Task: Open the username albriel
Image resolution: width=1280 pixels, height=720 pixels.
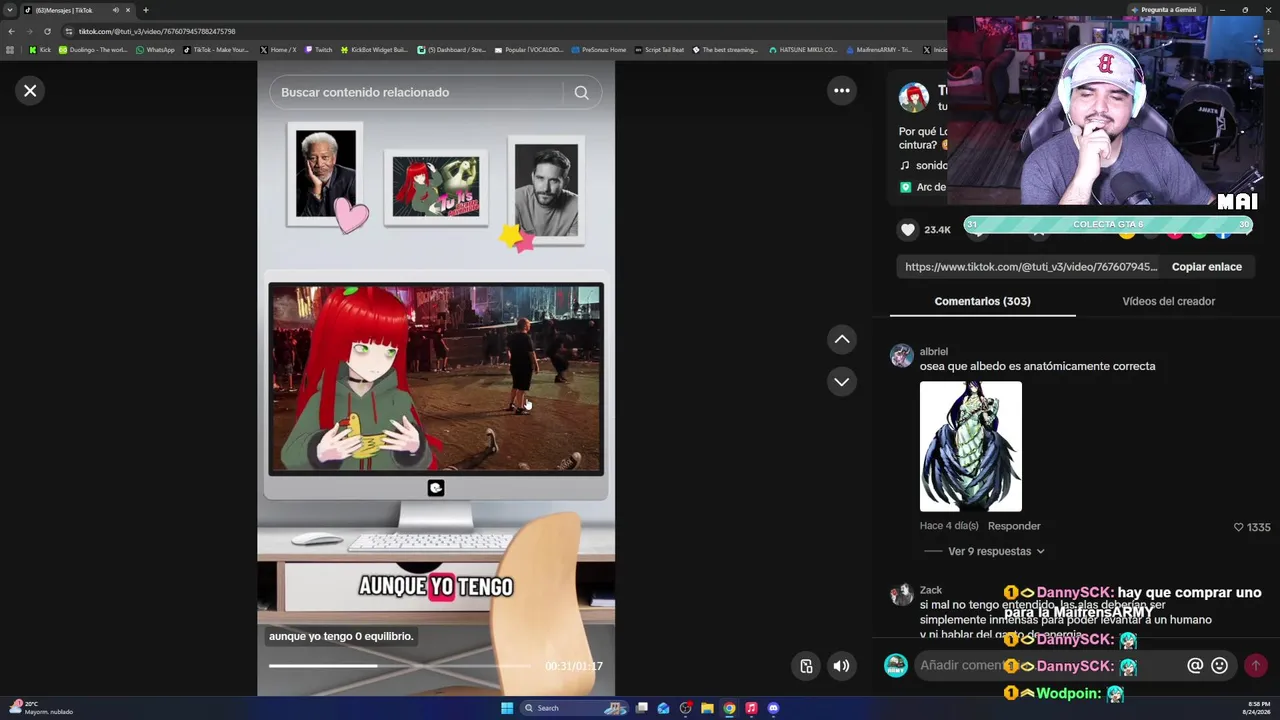Action: point(934,352)
